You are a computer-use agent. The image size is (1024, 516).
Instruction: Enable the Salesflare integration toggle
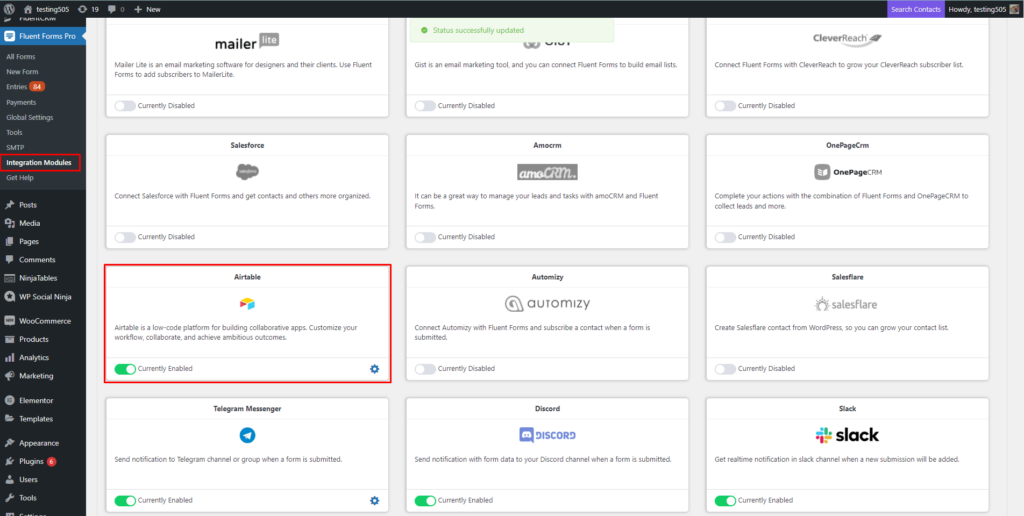point(725,369)
